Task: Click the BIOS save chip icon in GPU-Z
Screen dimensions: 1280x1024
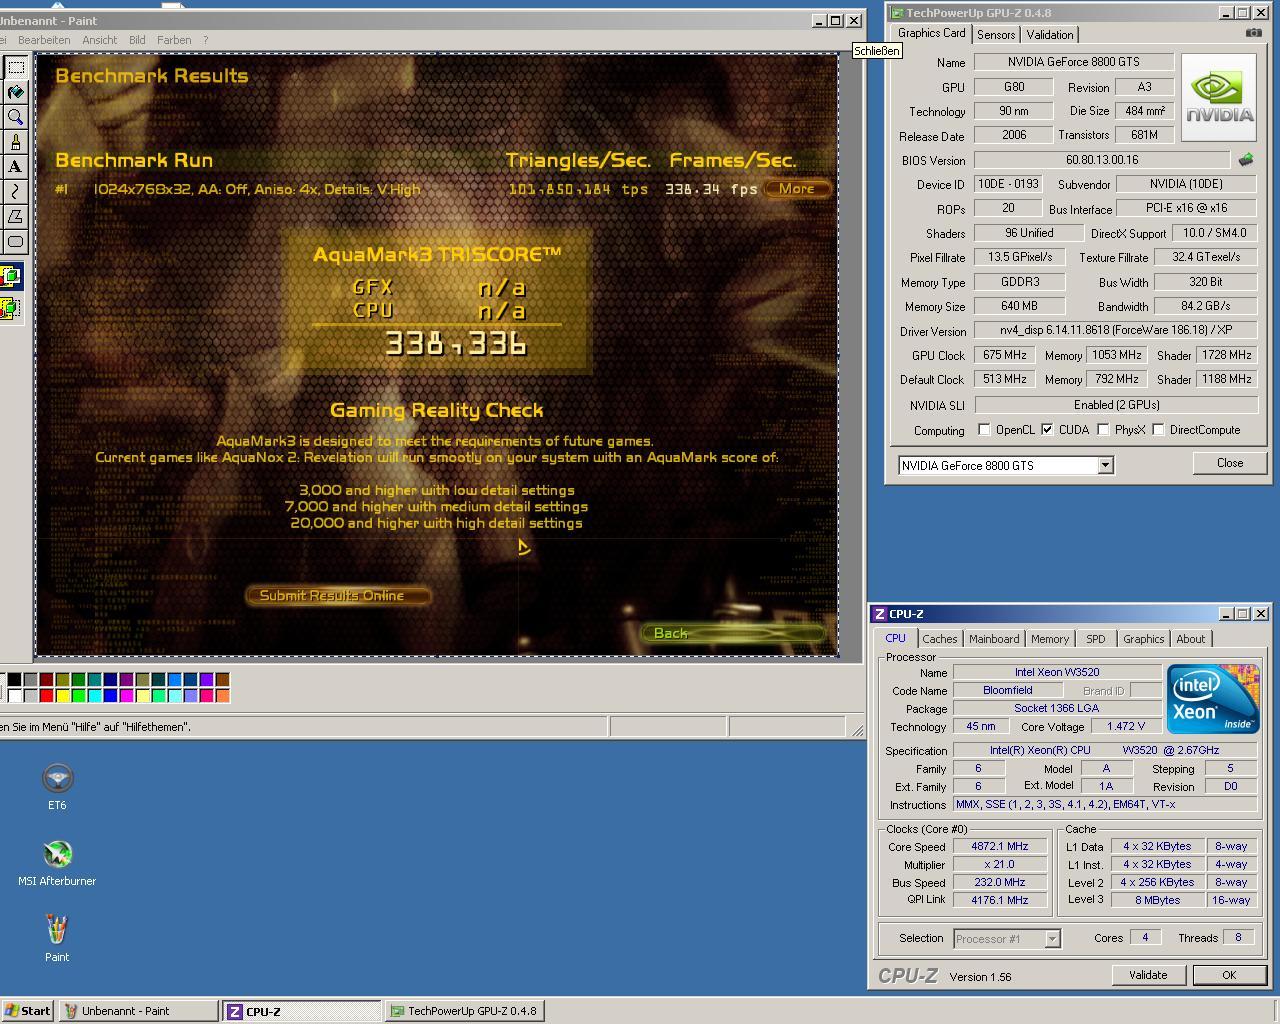Action: tap(1246, 160)
